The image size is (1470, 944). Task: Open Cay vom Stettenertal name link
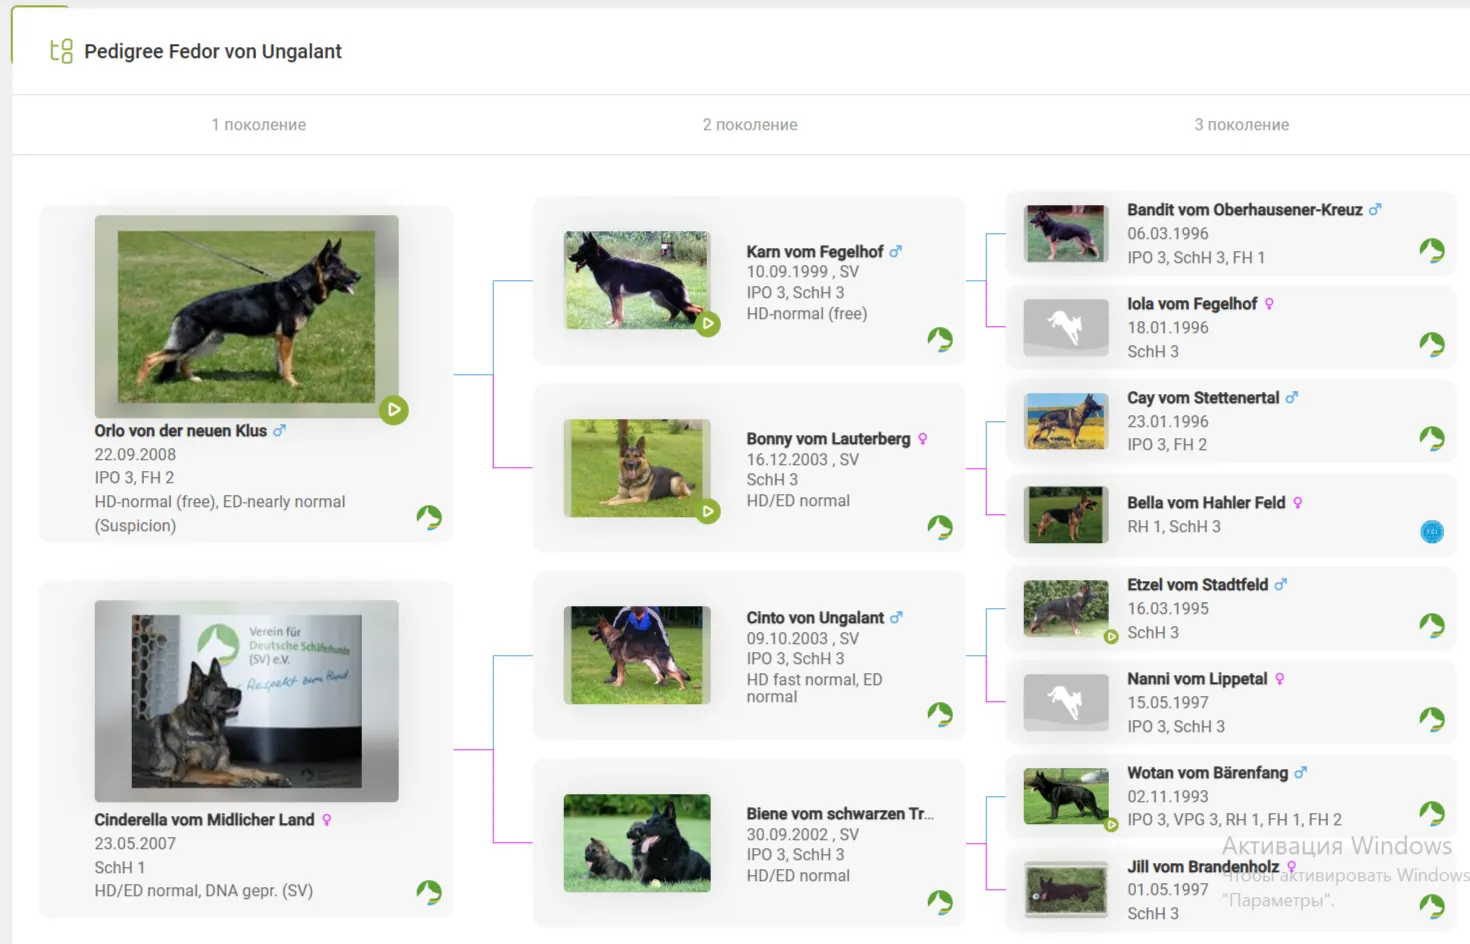(x=1203, y=398)
